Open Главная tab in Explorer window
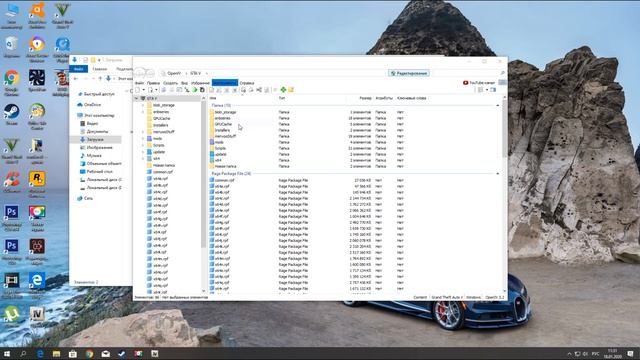The image size is (640, 360). click(x=99, y=69)
